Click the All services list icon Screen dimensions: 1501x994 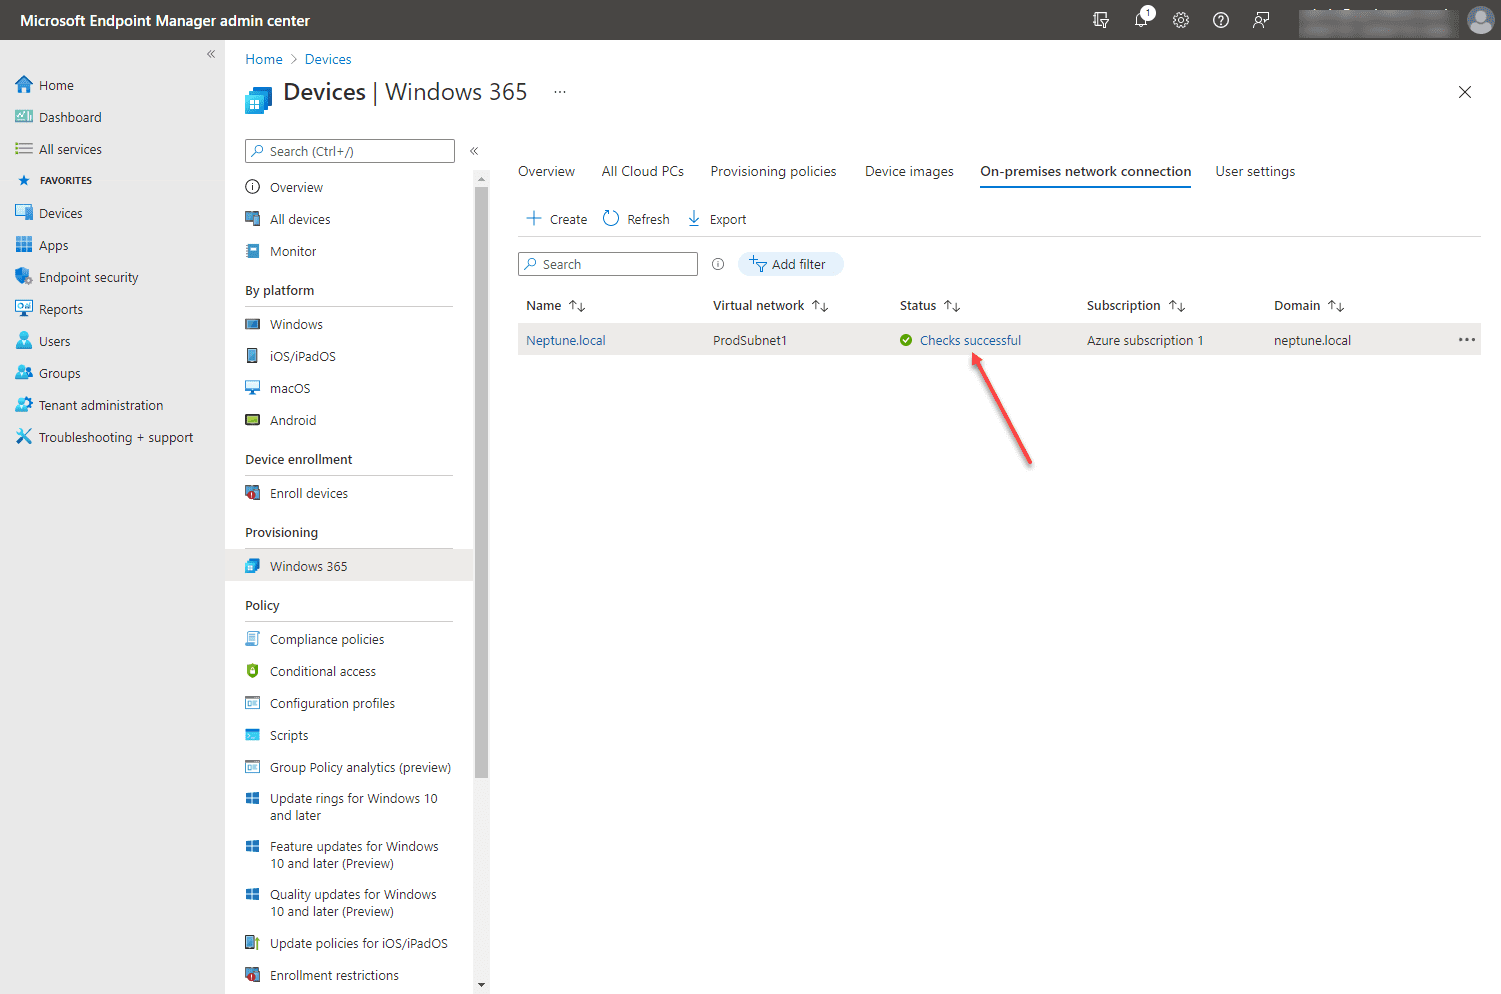24,149
